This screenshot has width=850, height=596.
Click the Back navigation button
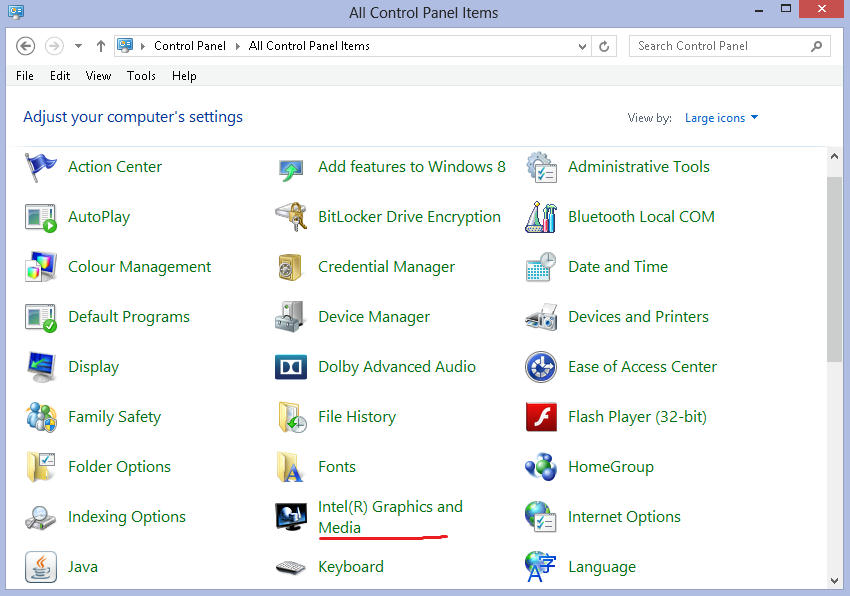coord(26,46)
